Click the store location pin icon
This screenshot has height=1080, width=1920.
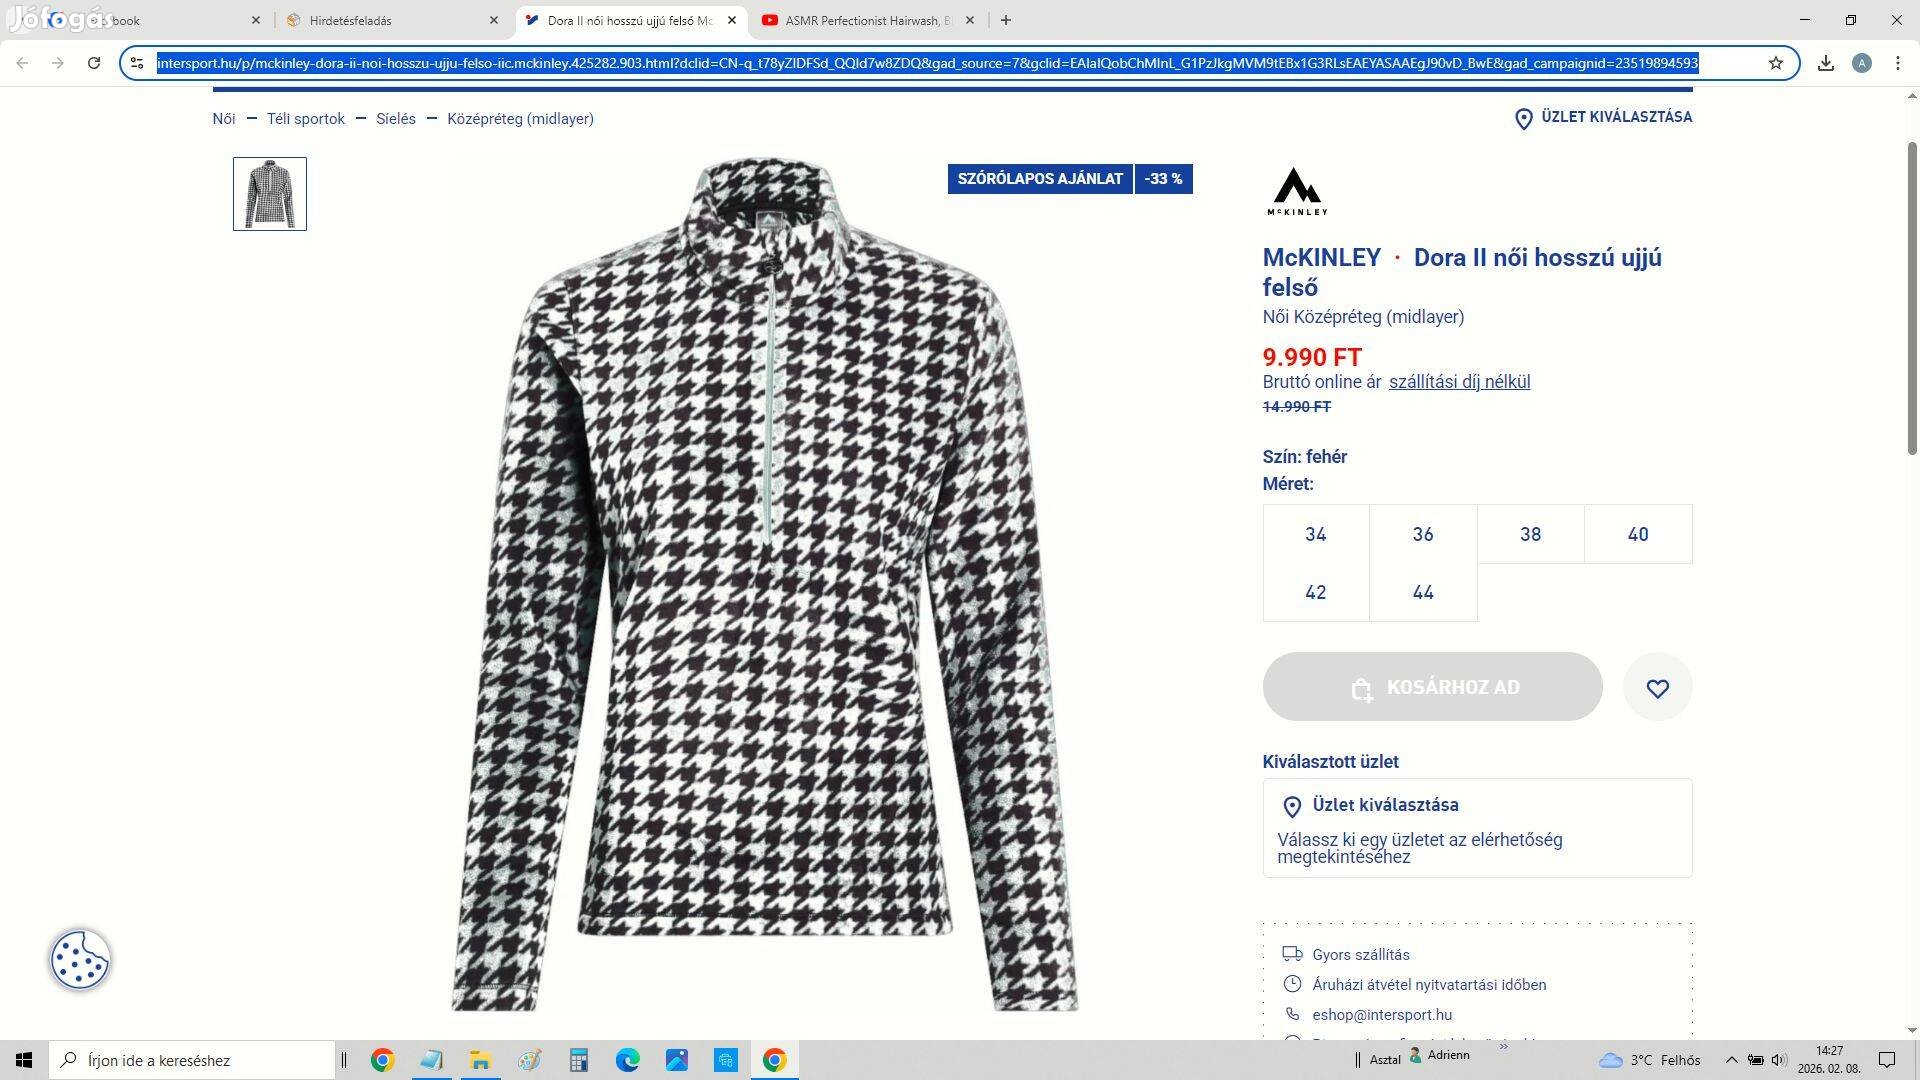tap(1523, 119)
